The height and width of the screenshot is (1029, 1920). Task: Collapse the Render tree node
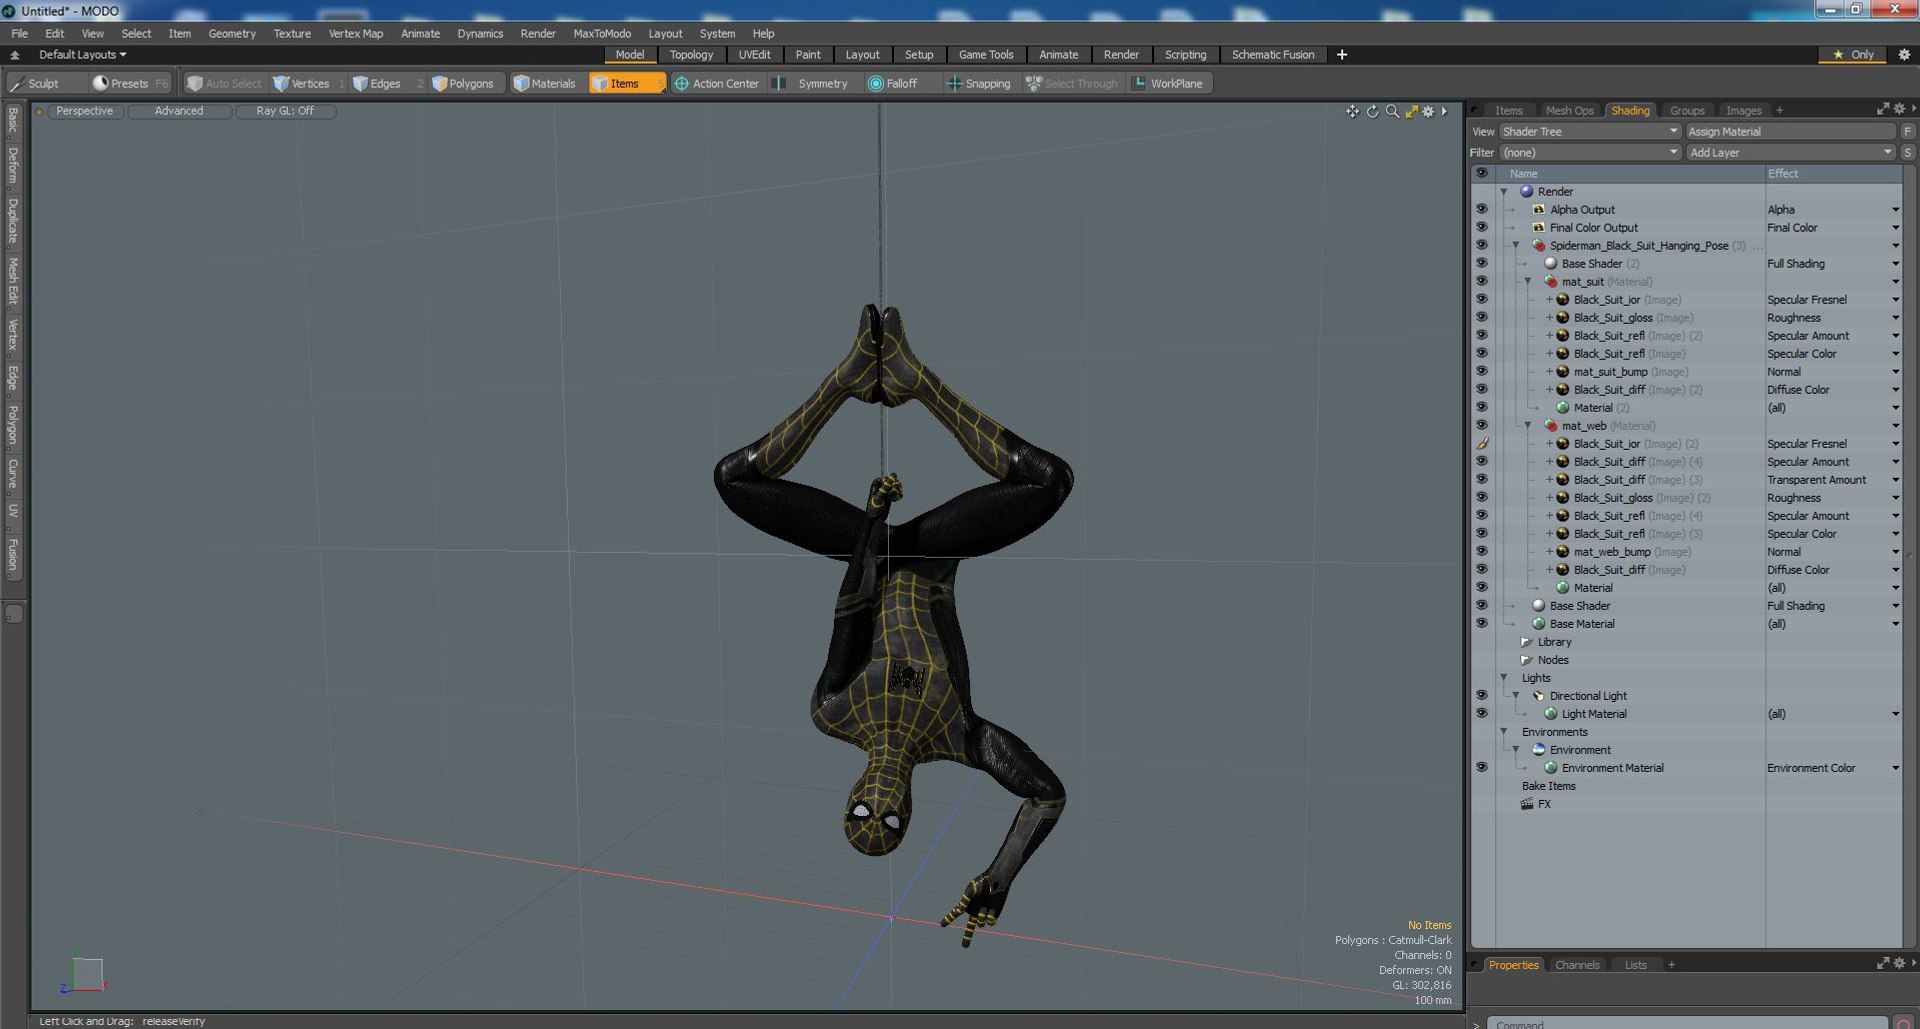pos(1503,191)
